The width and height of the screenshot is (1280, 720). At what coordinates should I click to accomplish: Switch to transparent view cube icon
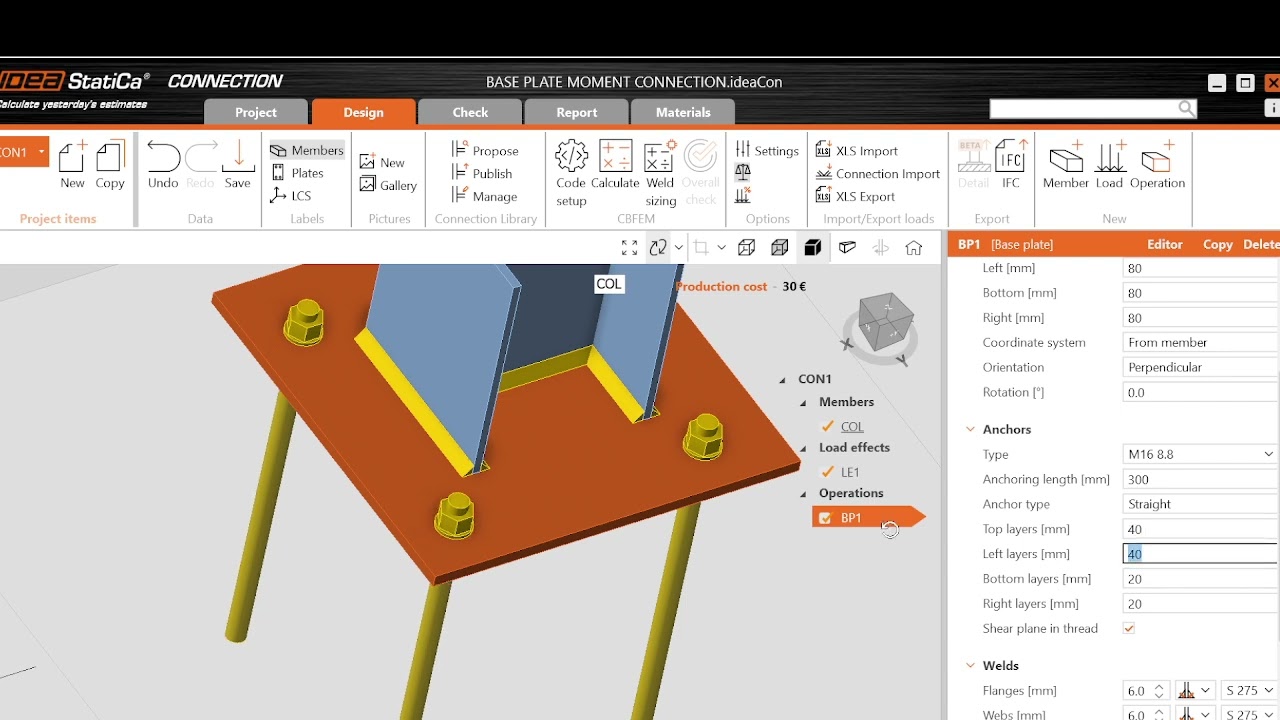[780, 248]
